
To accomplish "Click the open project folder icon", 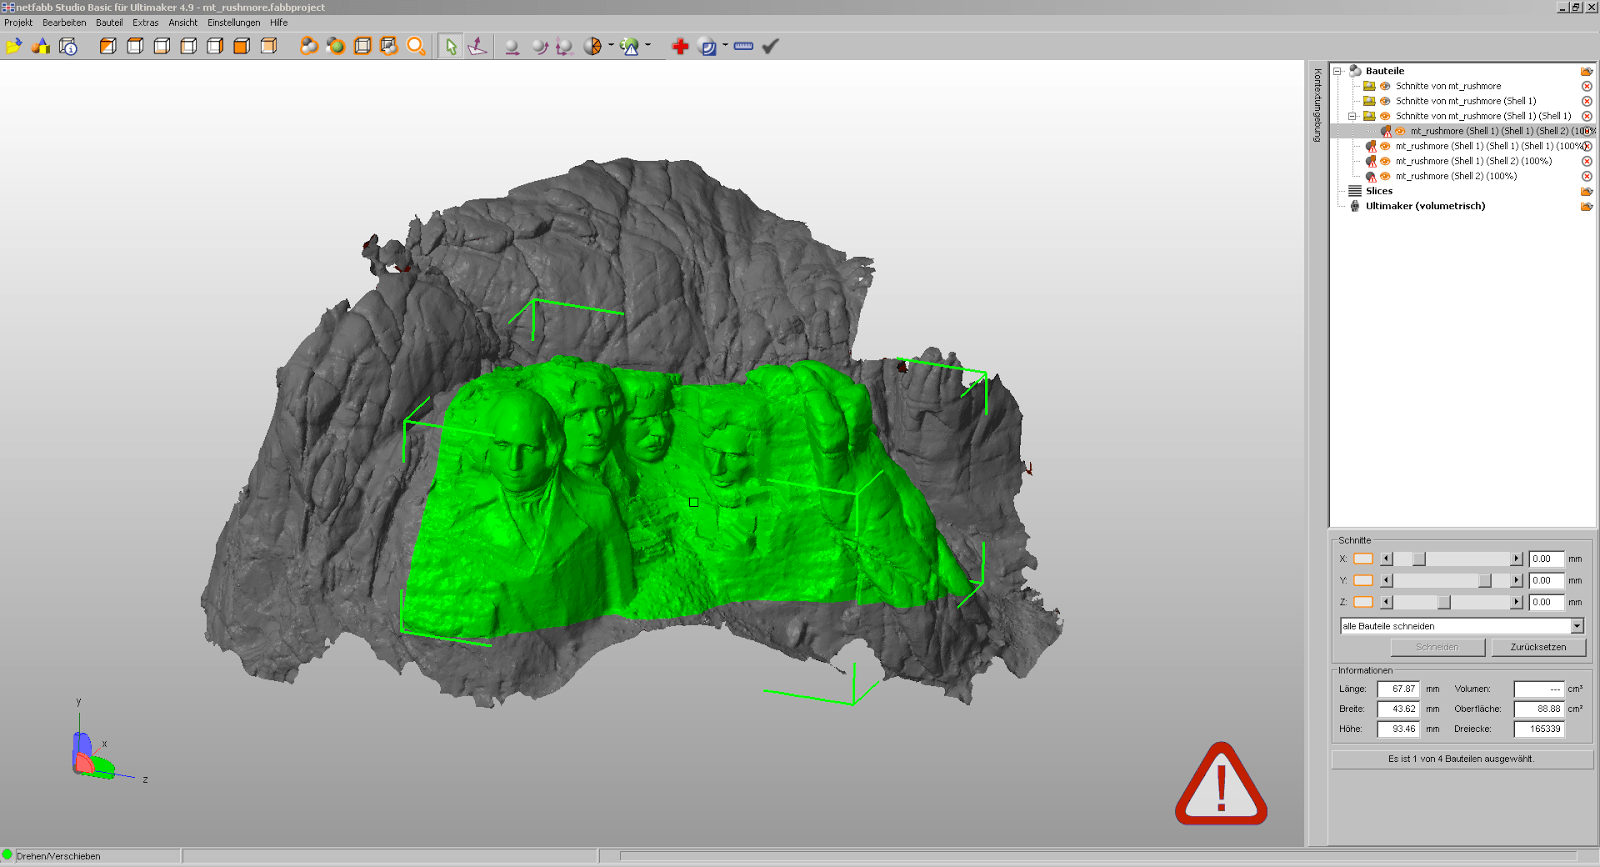I will 14,46.
